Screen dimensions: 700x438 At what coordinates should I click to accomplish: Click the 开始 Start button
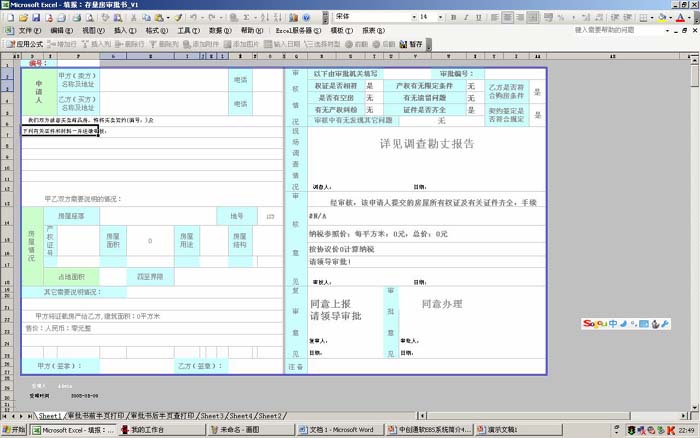point(14,430)
